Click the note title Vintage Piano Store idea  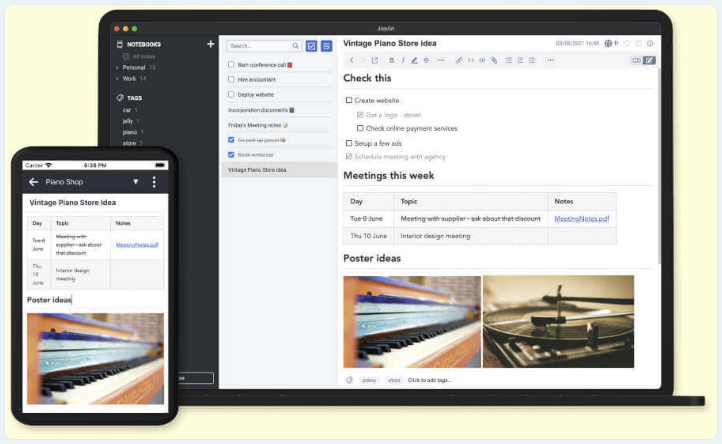point(390,43)
